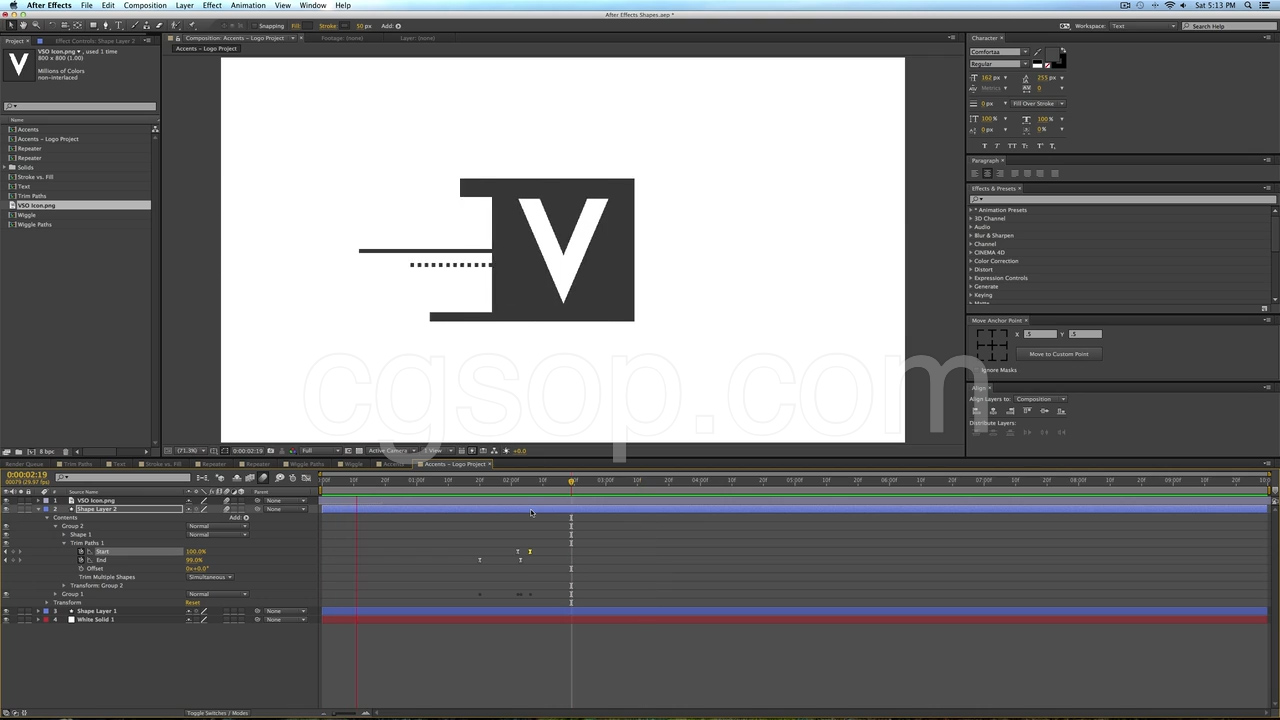Hide Shape Layer 2 visibility eye
Viewport: 1280px width, 720px height.
coord(6,509)
